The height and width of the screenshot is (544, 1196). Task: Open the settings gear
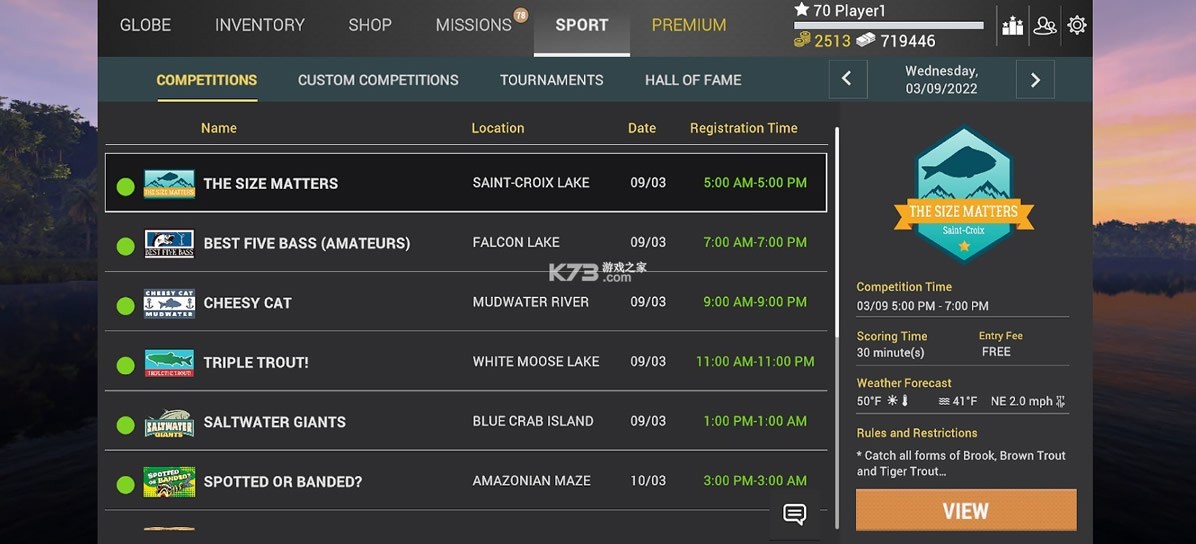point(1077,26)
